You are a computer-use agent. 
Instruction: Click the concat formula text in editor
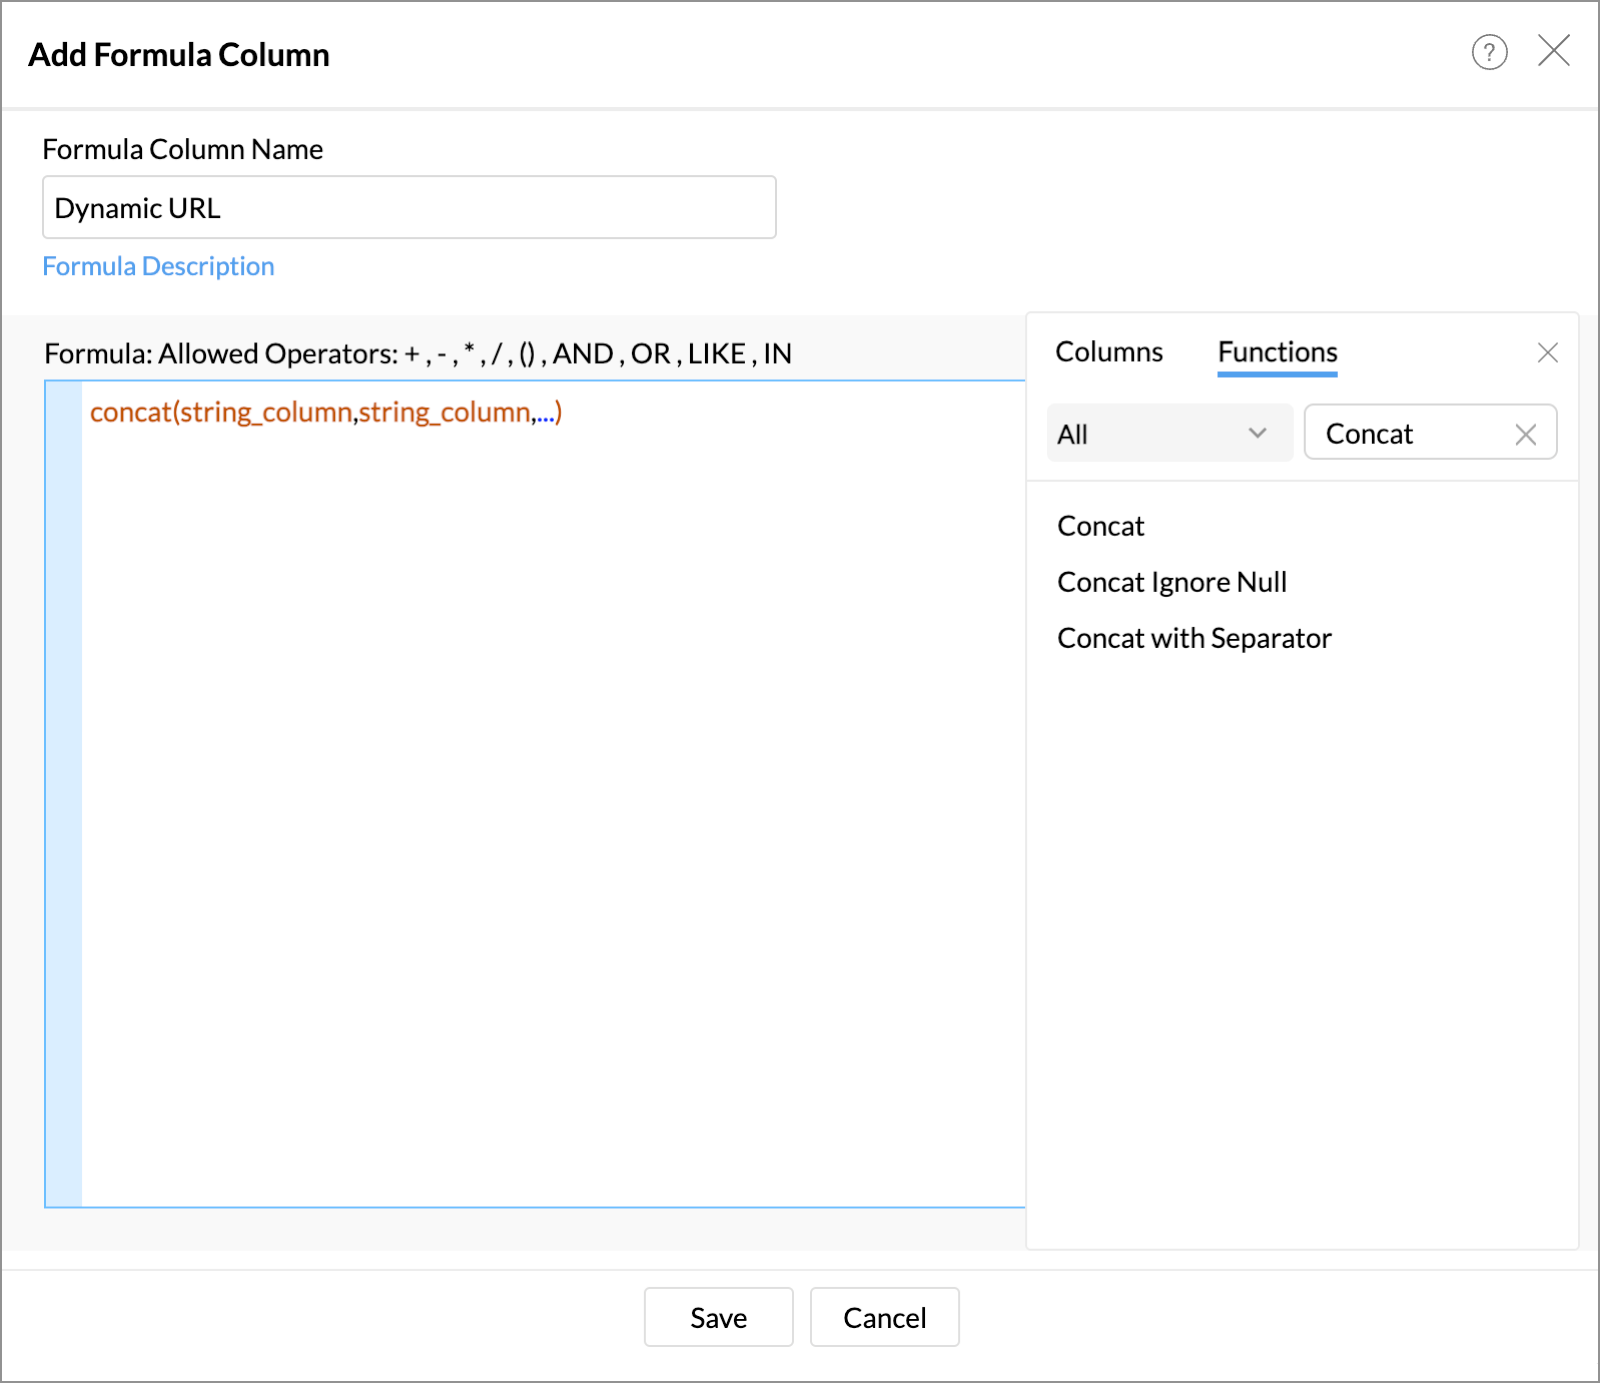pos(326,412)
